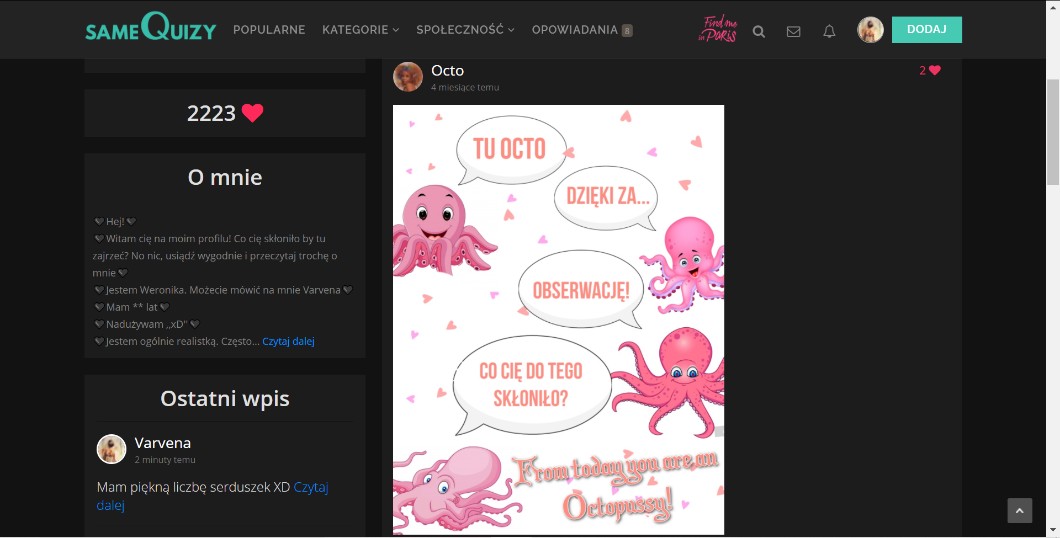Expand the Kategorie dropdown menu
Viewport: 1060px width, 538px height.
click(360, 30)
